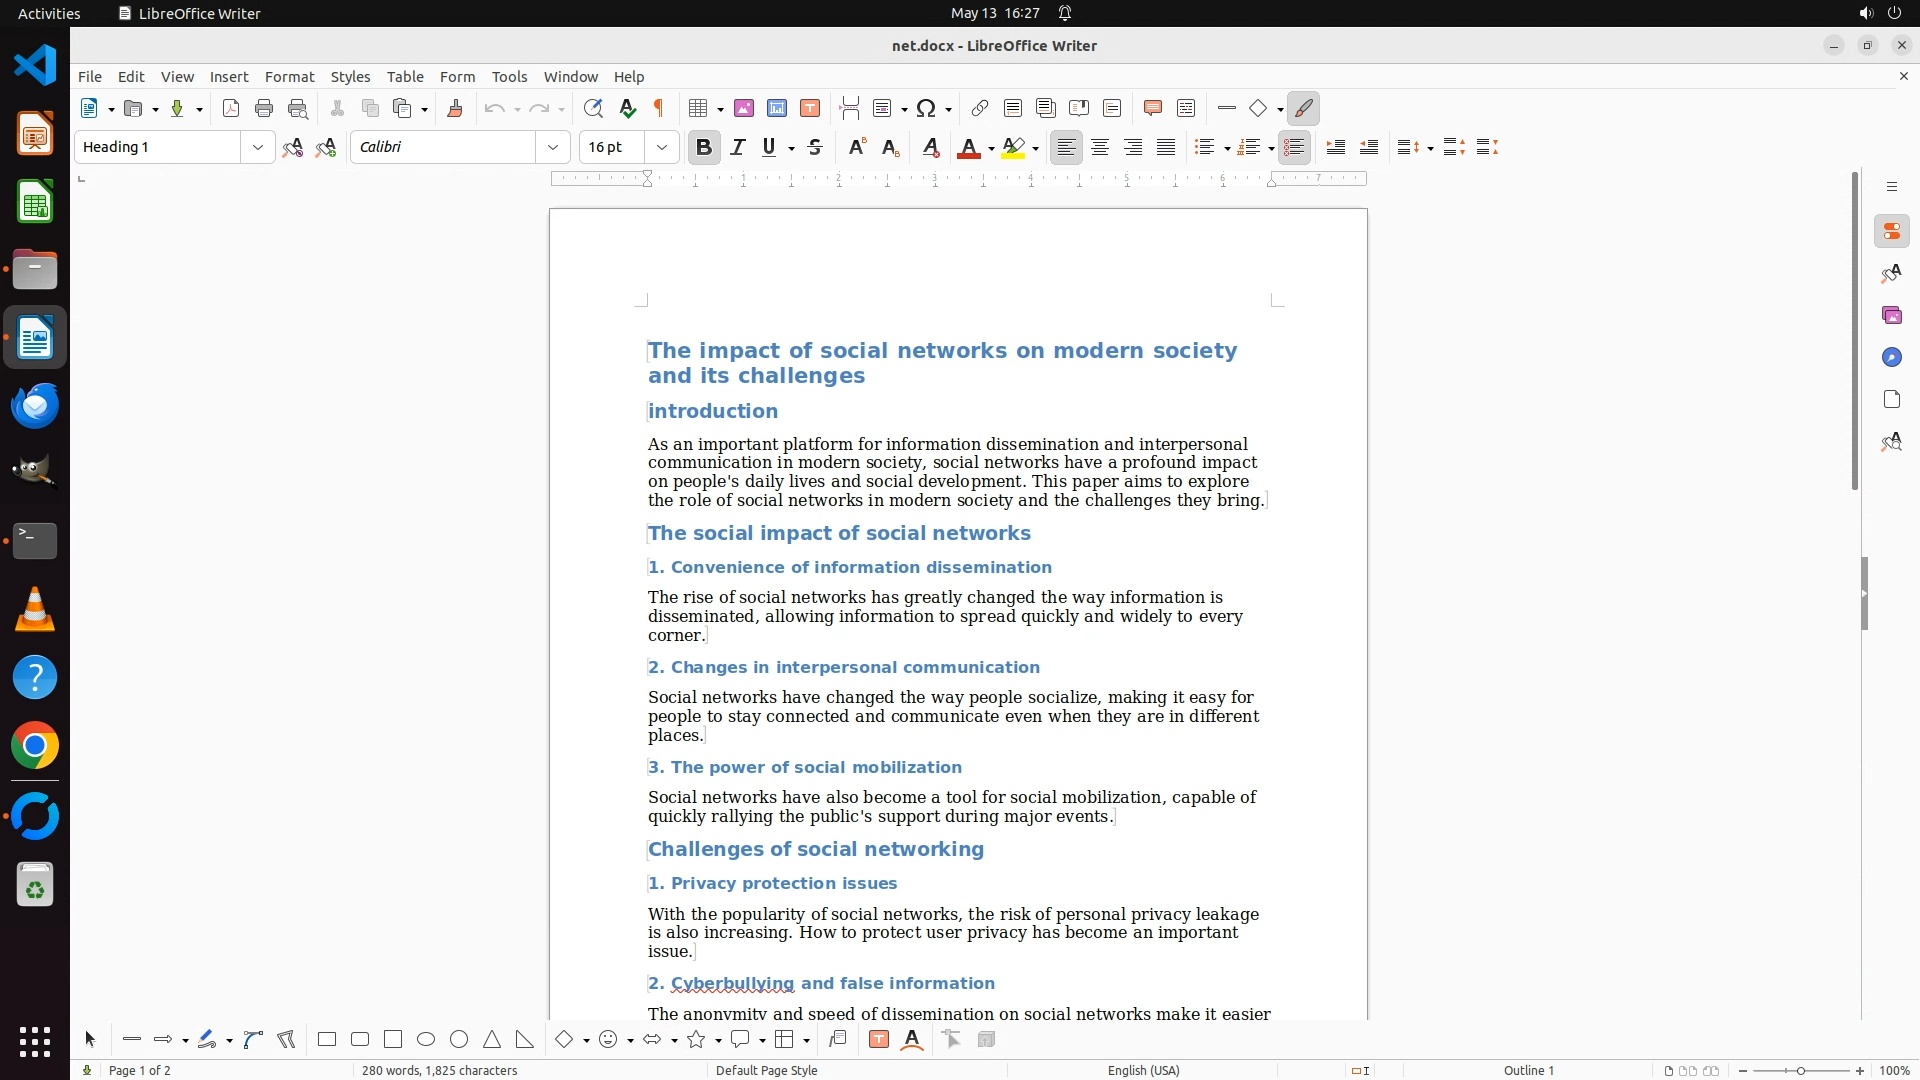Toggle formatting marks pilcrow button
Viewport: 1920px width, 1080px height.
click(659, 109)
